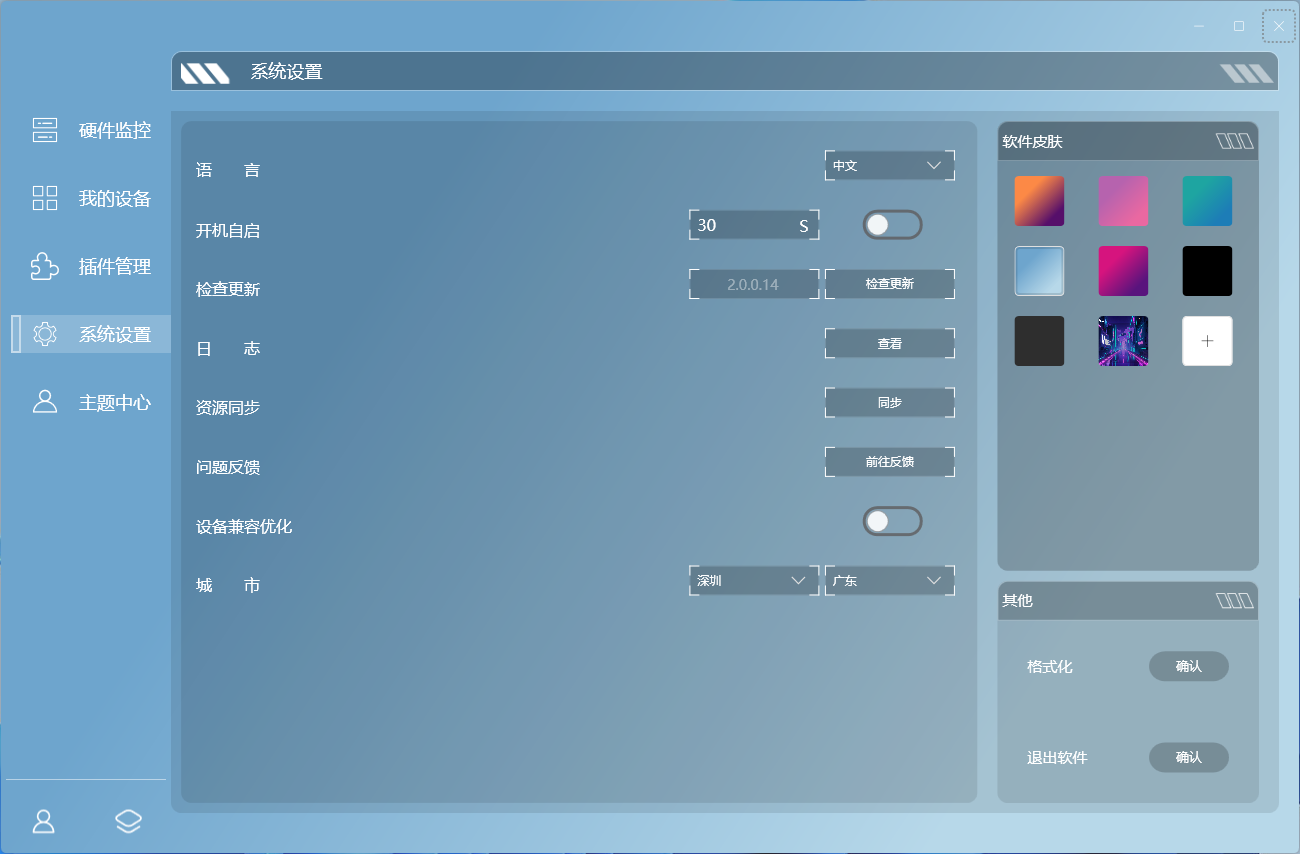Confirm 退出软件 with its 确认 button

point(1188,757)
